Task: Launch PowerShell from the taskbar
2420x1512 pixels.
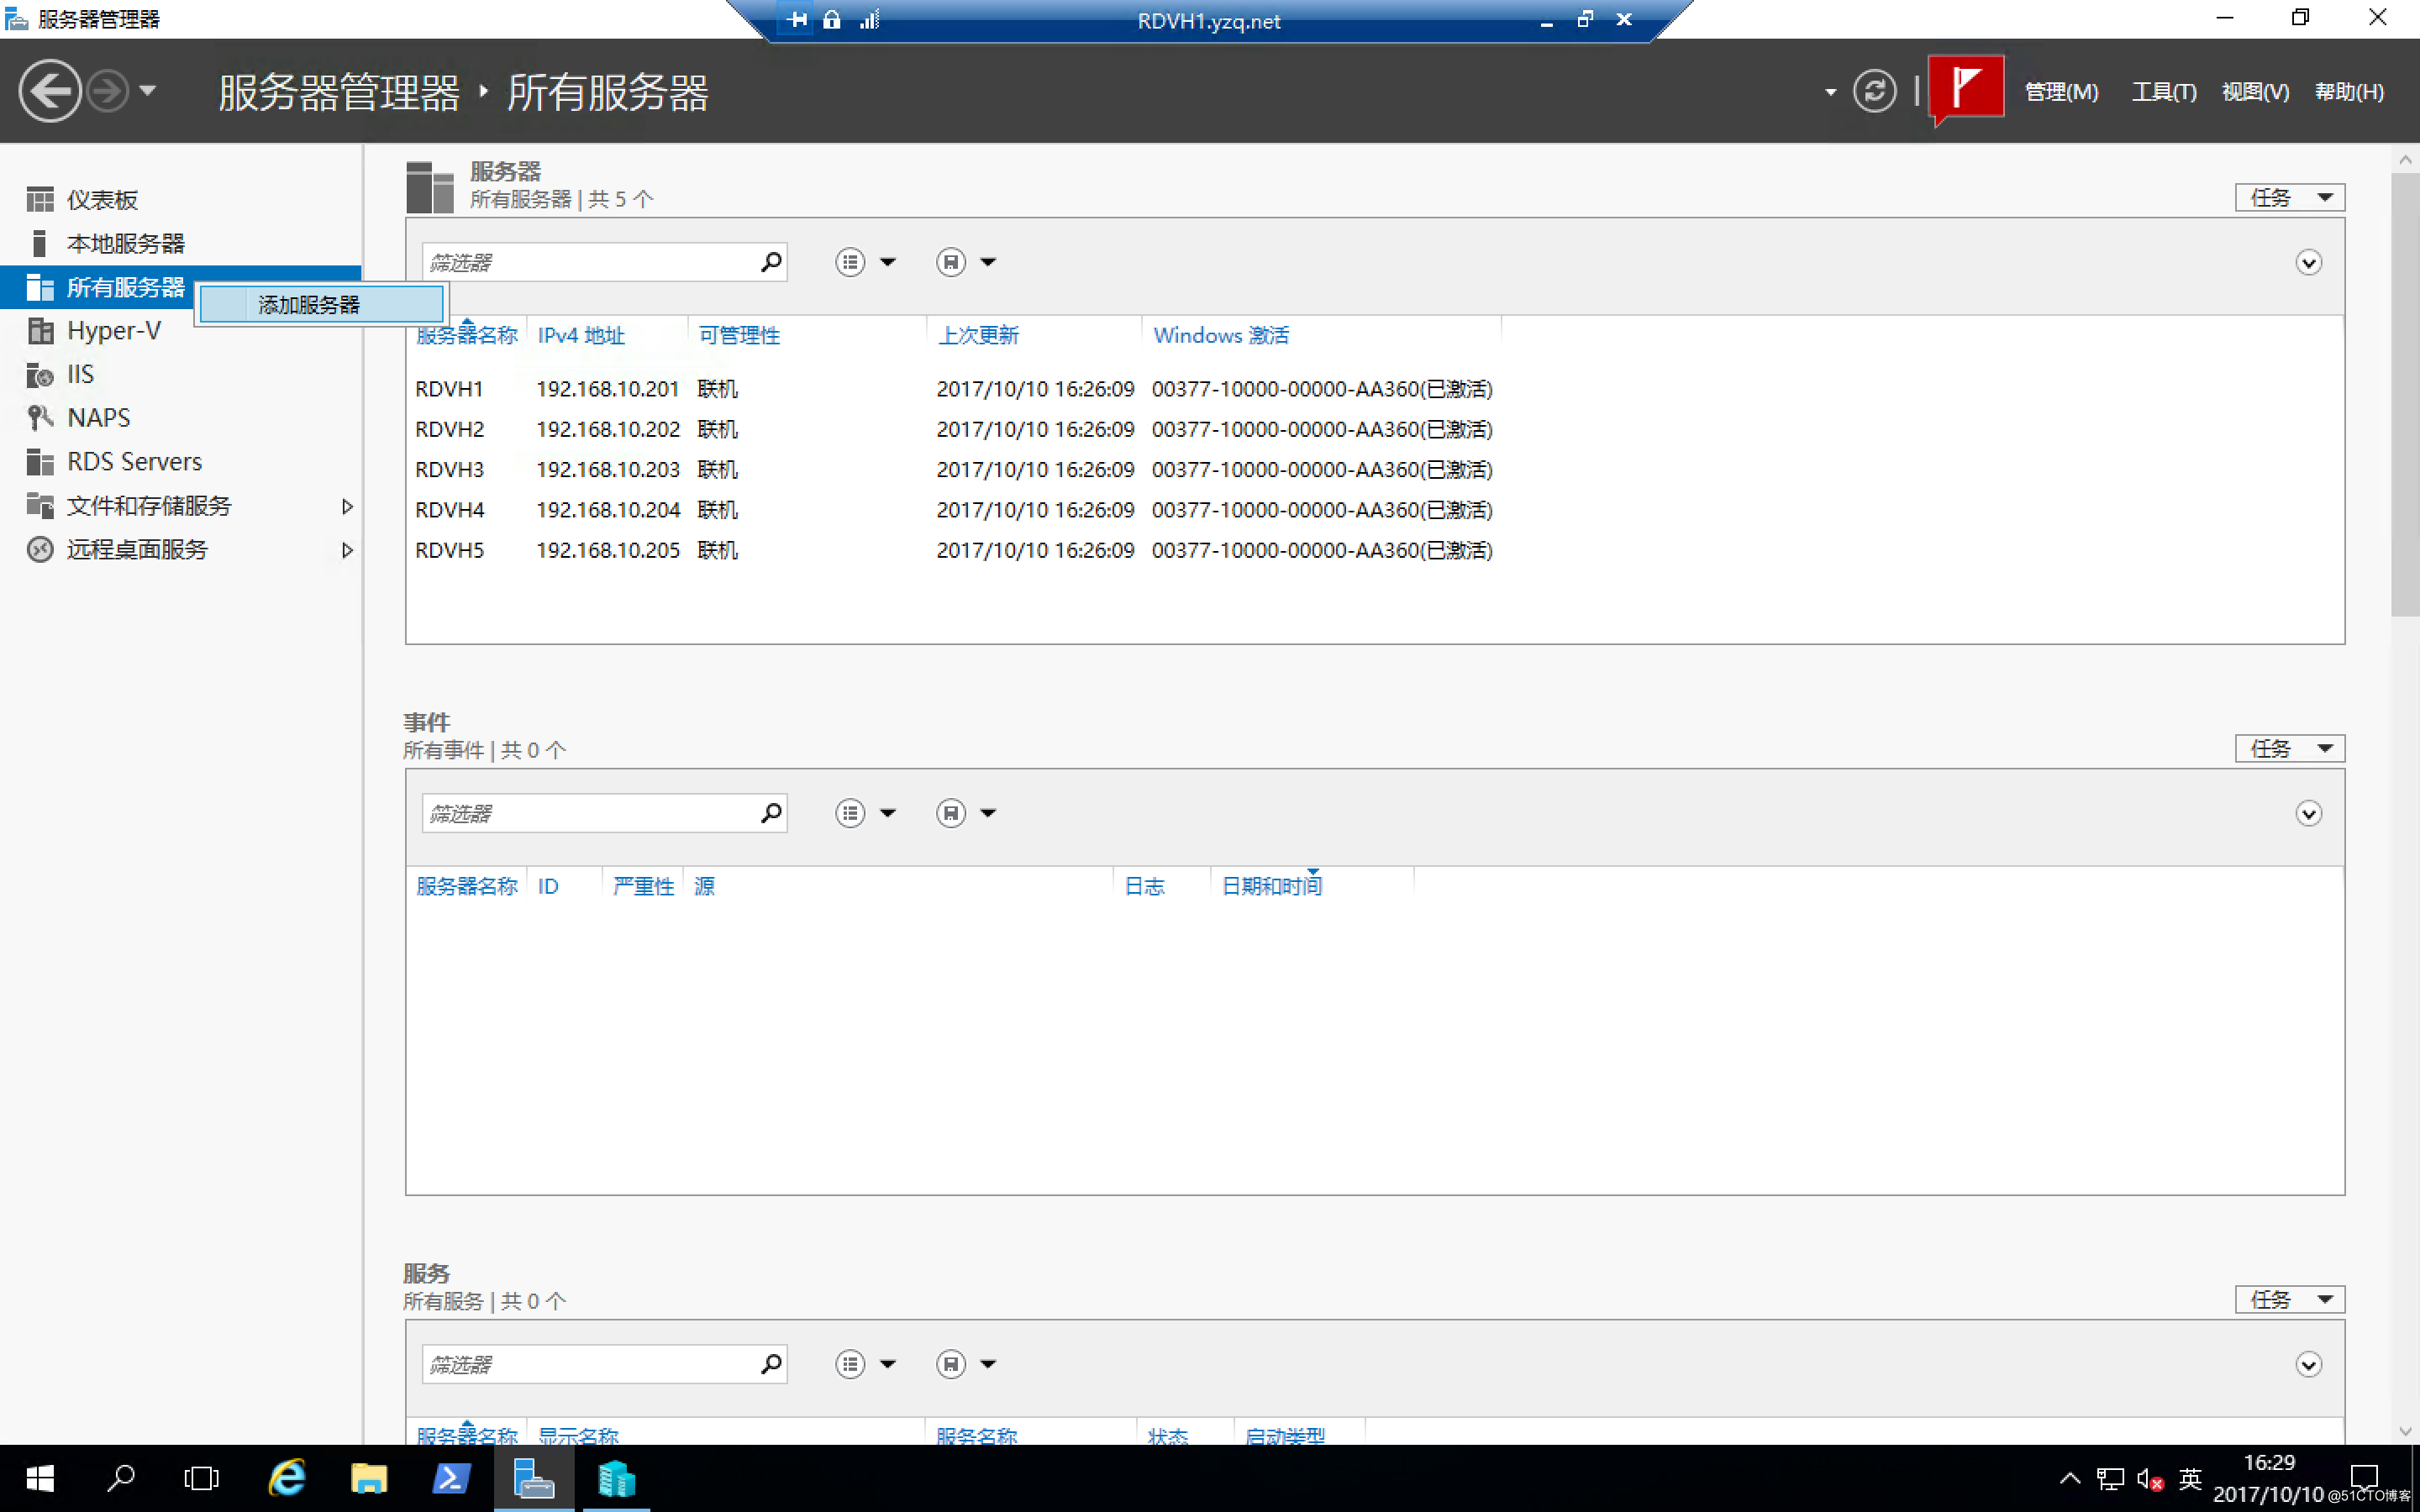Action: [451, 1478]
